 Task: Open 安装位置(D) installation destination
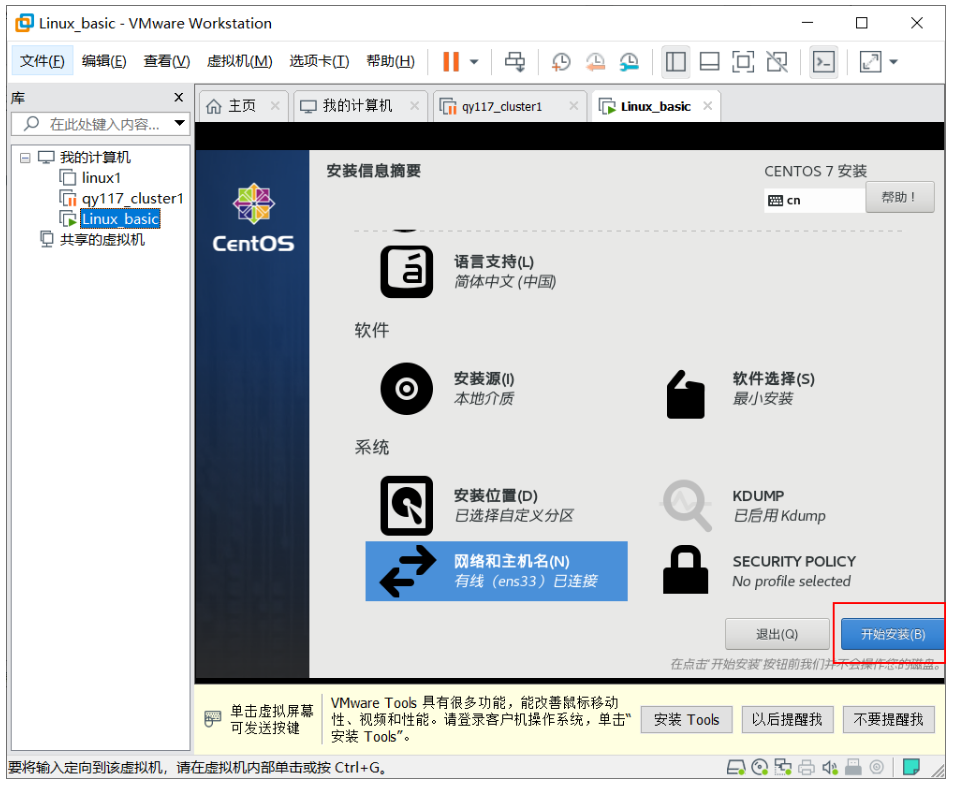478,505
